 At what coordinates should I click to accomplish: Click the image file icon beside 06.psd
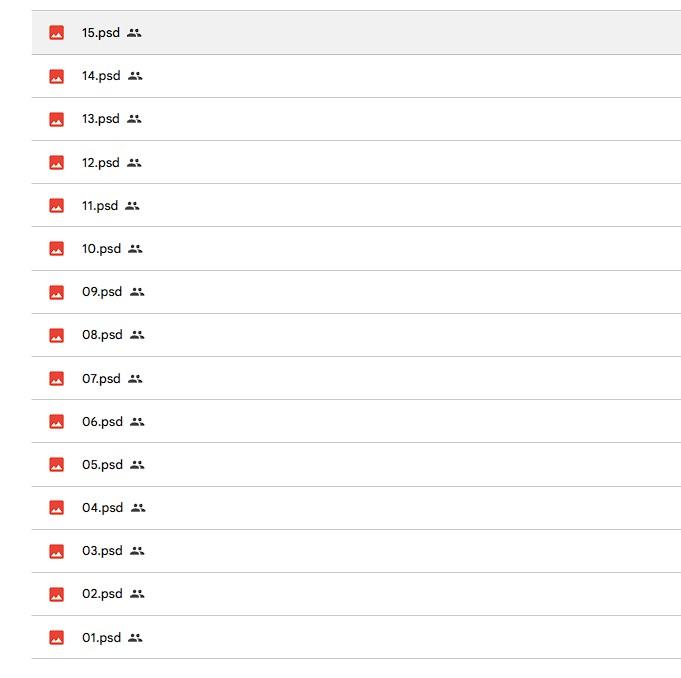[57, 422]
